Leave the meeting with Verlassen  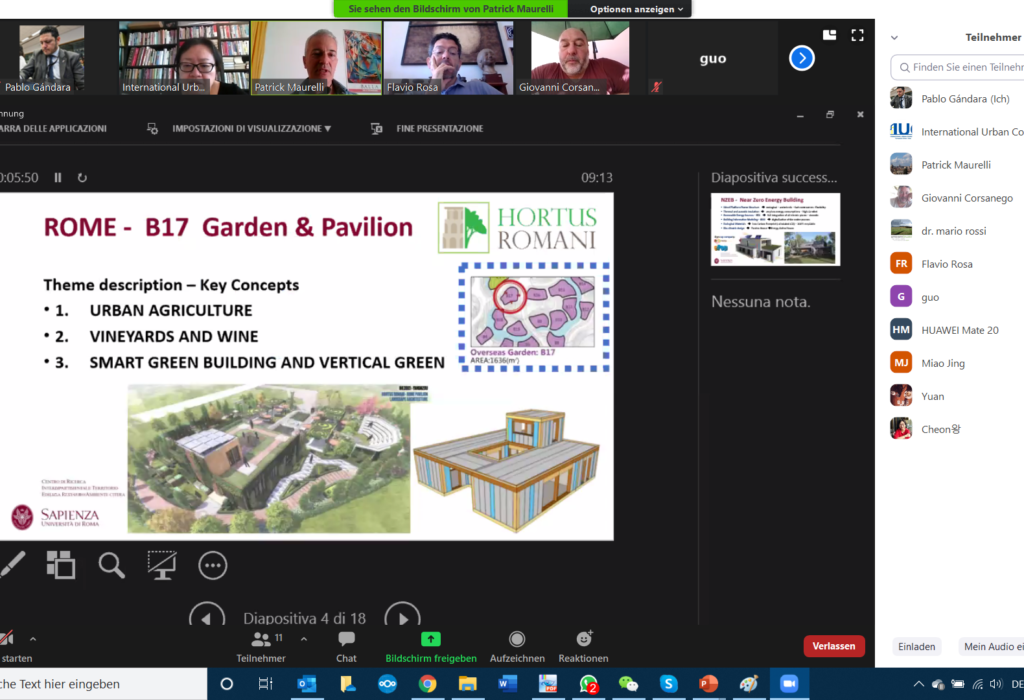click(834, 647)
